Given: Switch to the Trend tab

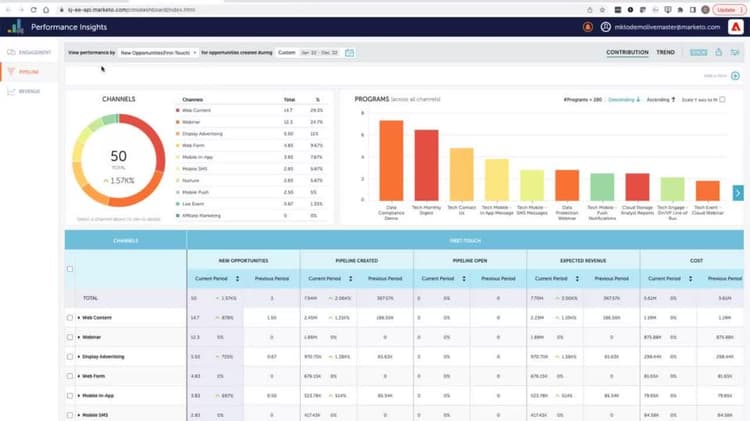Looking at the screenshot, I should click(665, 52).
